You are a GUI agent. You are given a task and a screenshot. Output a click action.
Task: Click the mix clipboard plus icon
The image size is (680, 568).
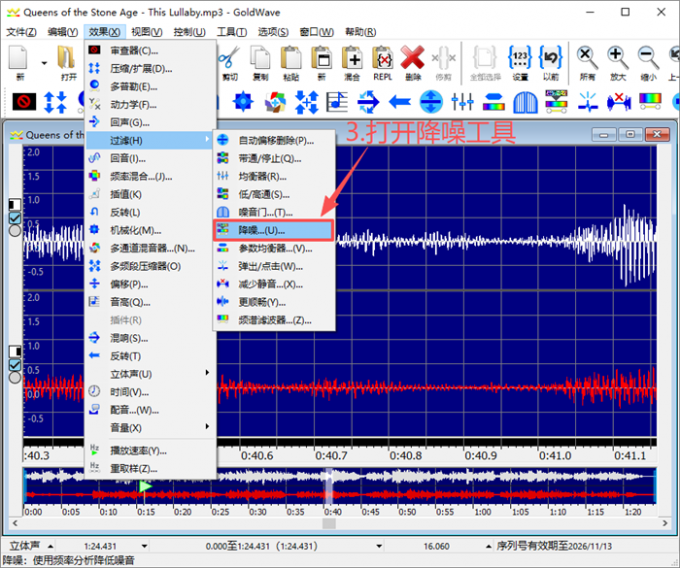coord(352,58)
